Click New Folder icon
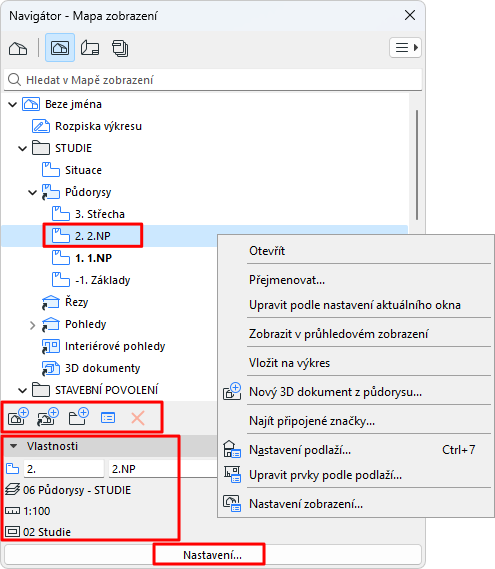Image resolution: width=495 pixels, height=569 pixels. [x=78, y=417]
